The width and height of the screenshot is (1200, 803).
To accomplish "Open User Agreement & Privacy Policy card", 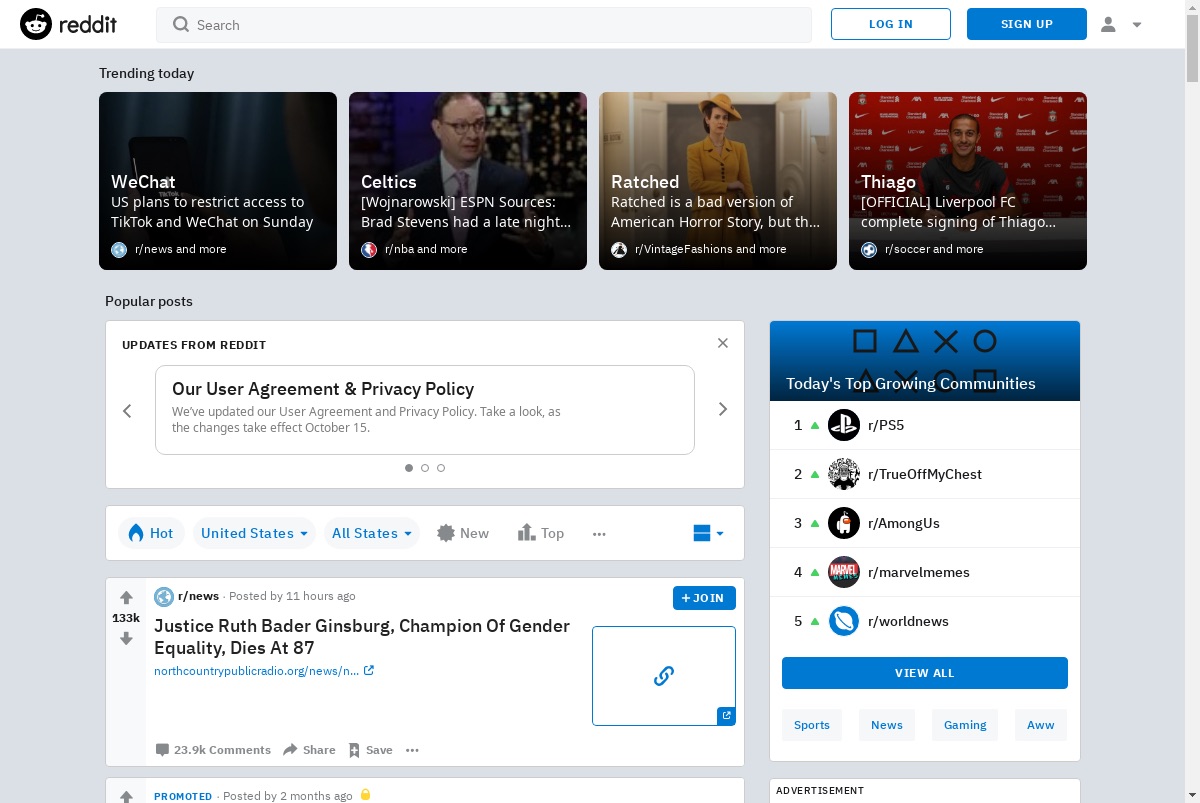I will point(425,410).
